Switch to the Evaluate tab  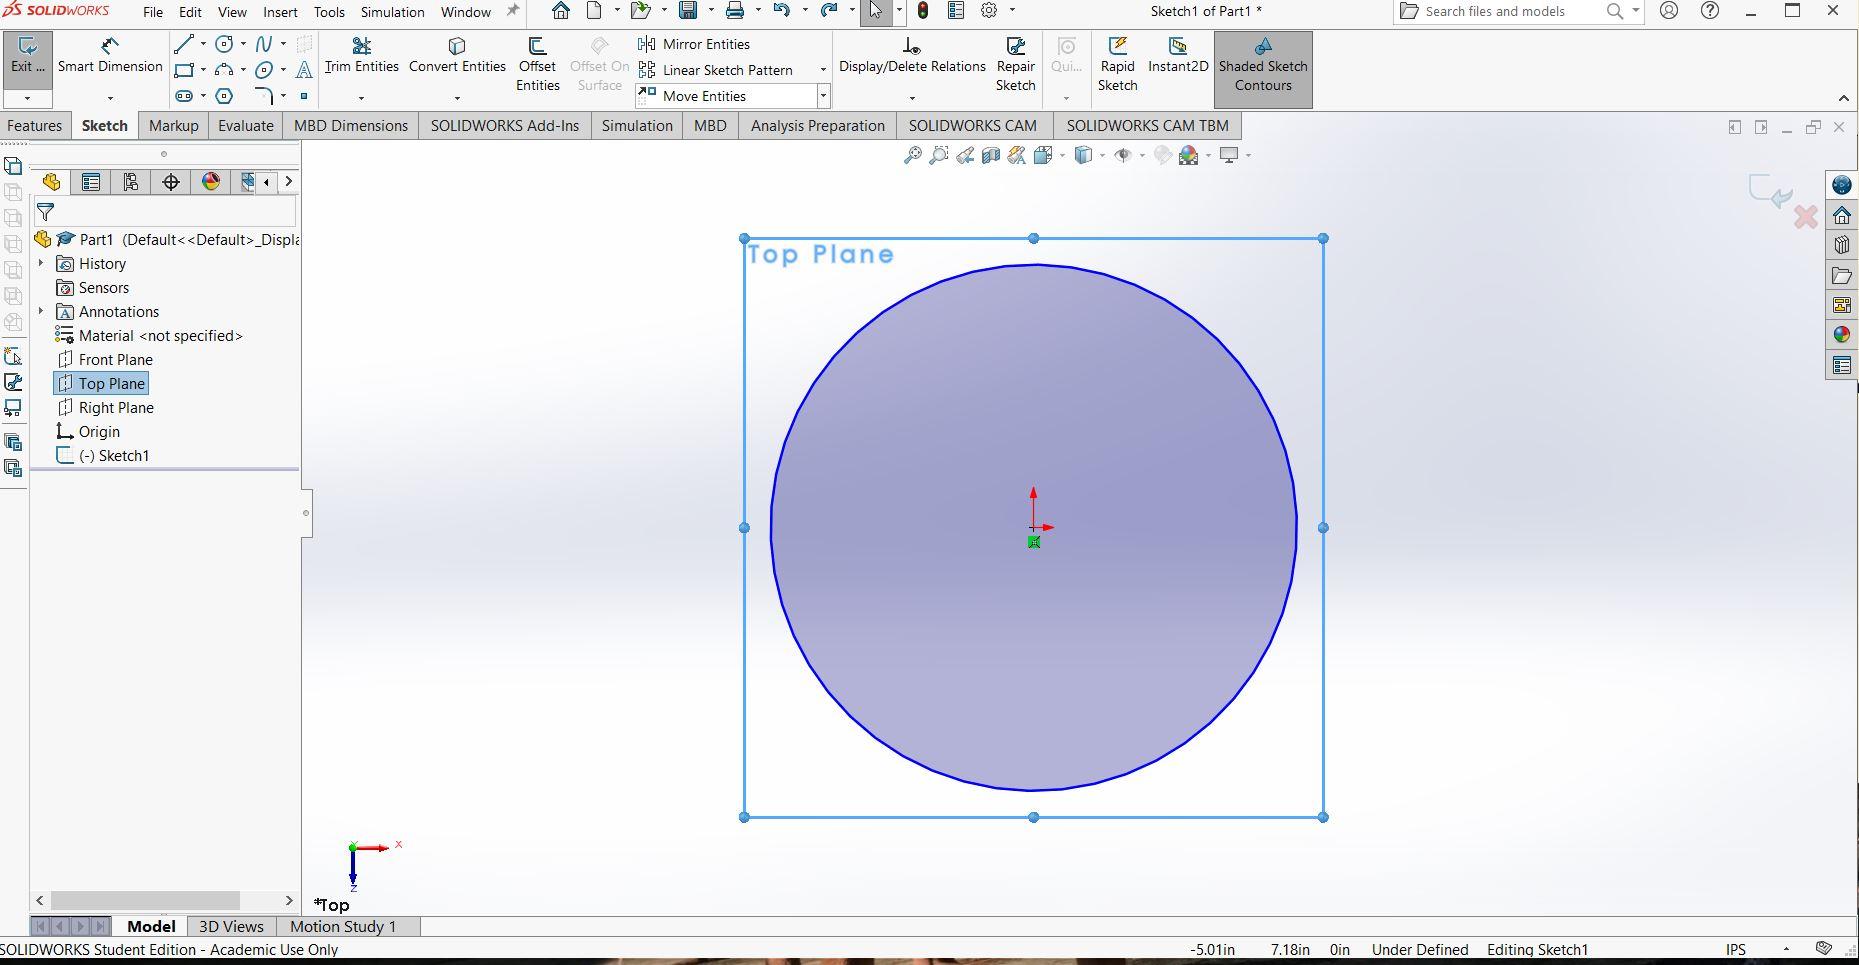click(x=246, y=125)
